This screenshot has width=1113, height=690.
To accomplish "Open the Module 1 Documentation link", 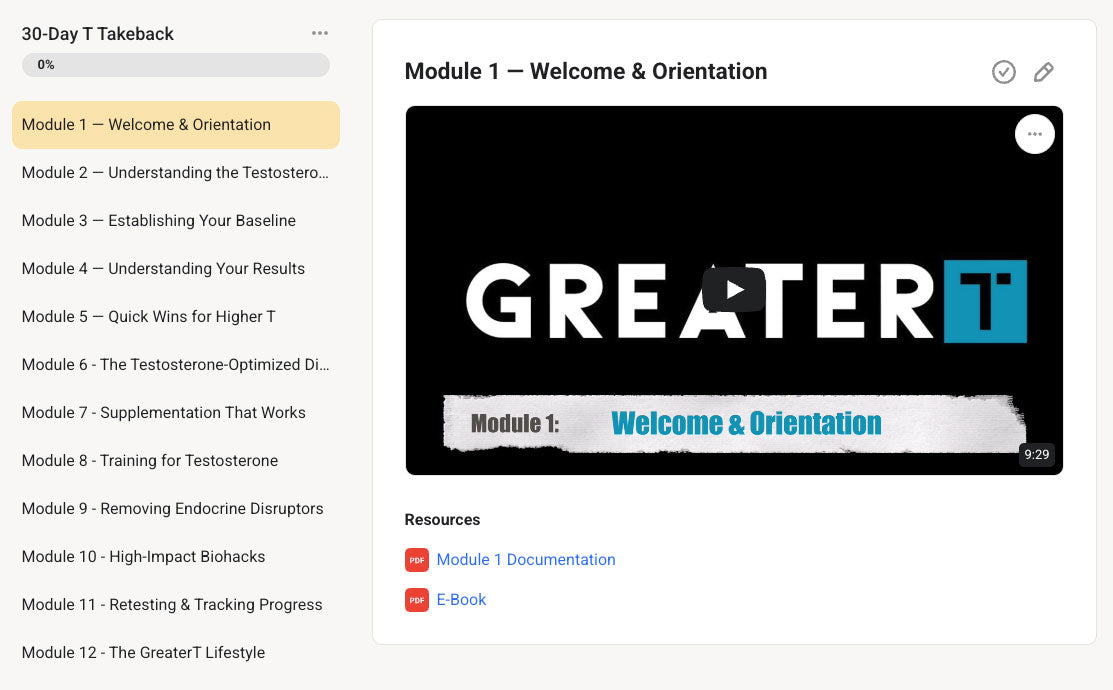I will pyautogui.click(x=526, y=560).
